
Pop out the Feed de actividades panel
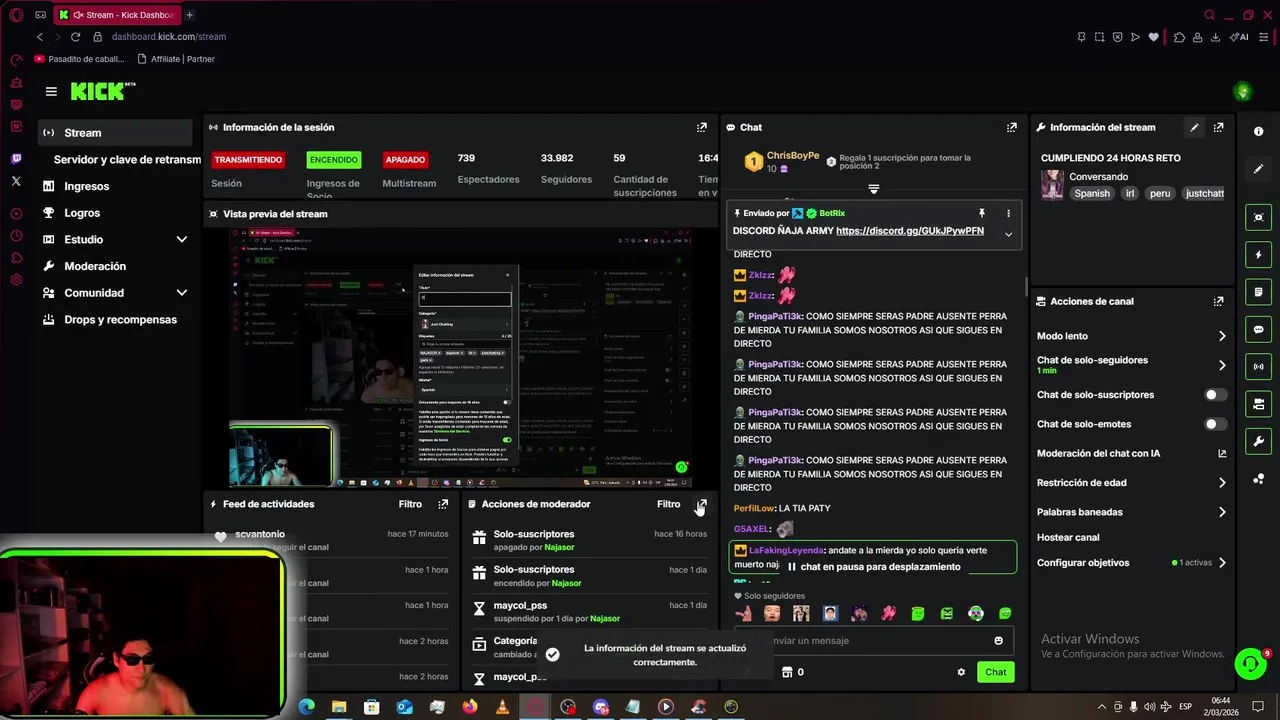coord(443,504)
